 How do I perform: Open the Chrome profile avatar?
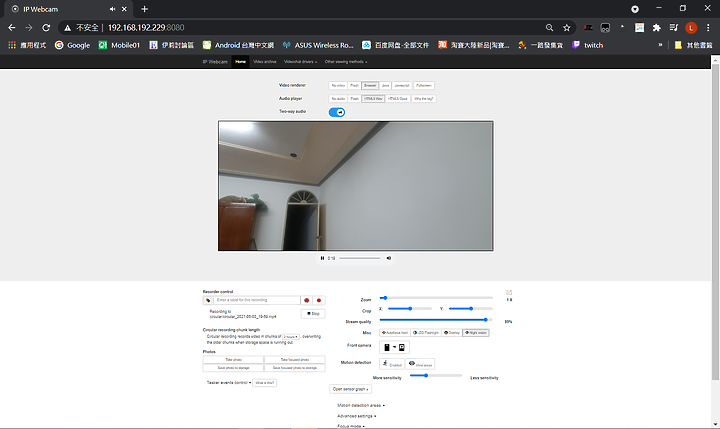[x=691, y=28]
